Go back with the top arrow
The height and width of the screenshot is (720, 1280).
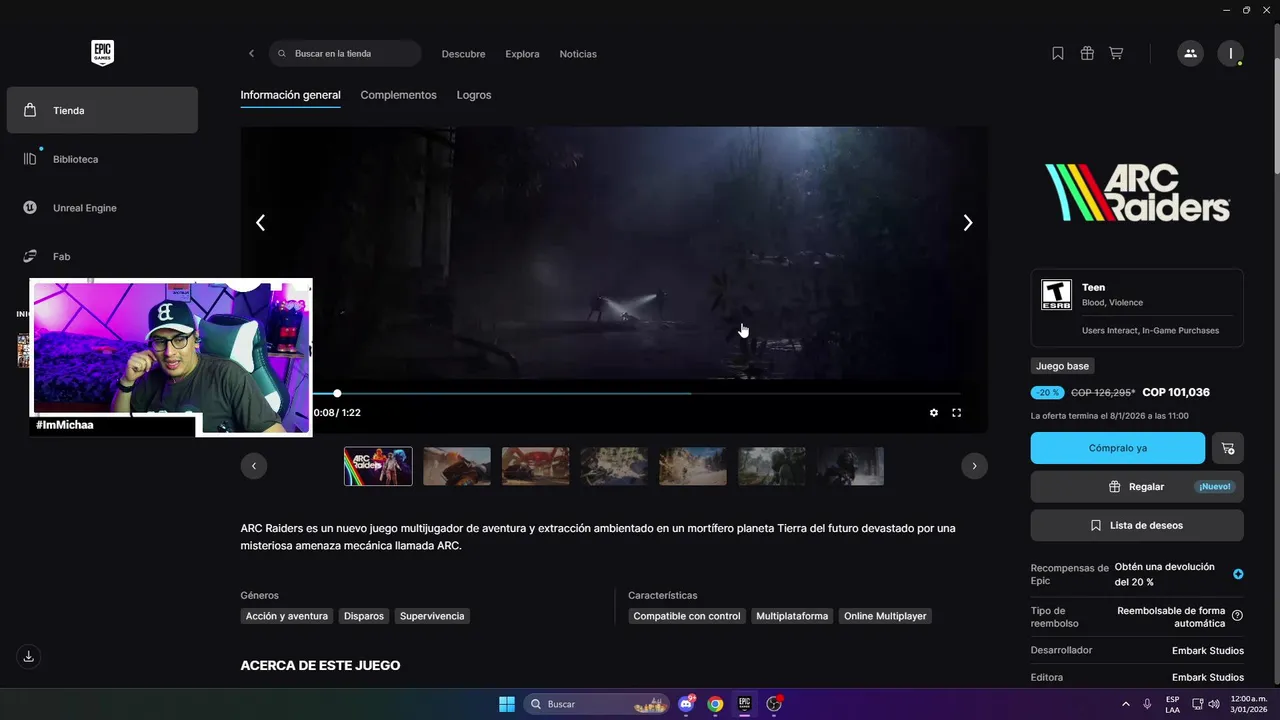tap(251, 54)
